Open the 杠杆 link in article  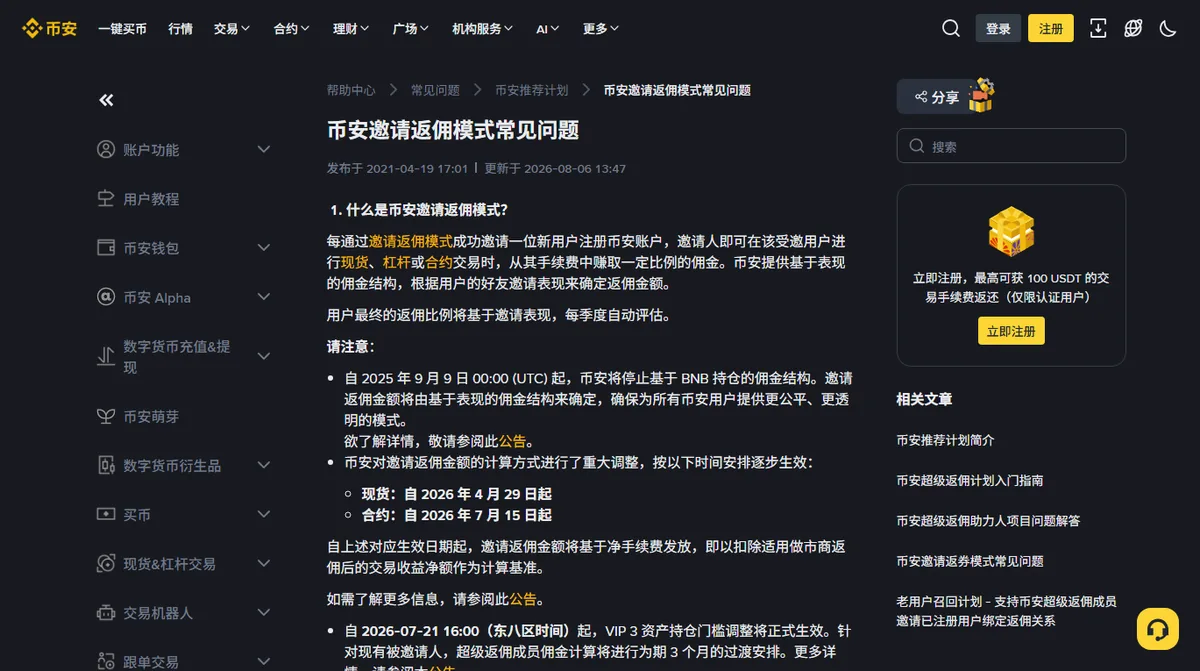pyautogui.click(x=397, y=262)
